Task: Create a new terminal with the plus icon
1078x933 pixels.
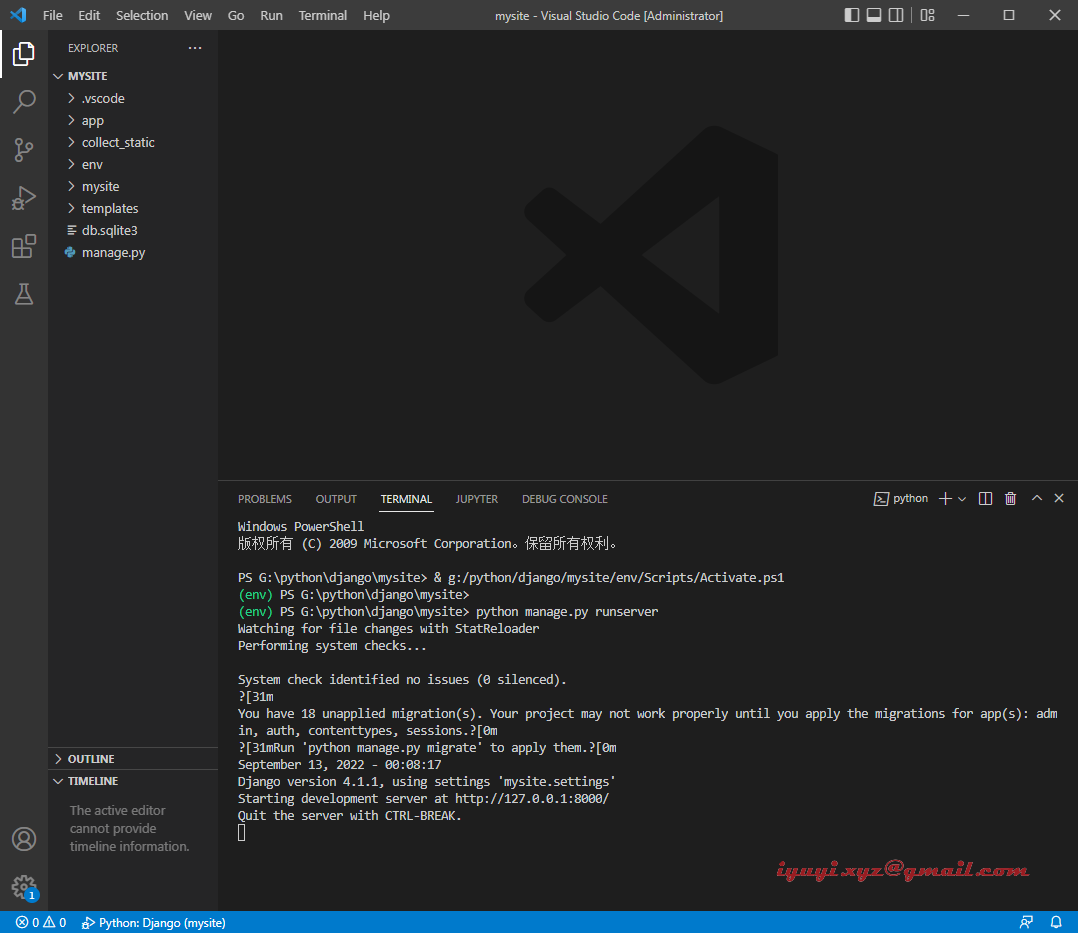Action: point(943,498)
